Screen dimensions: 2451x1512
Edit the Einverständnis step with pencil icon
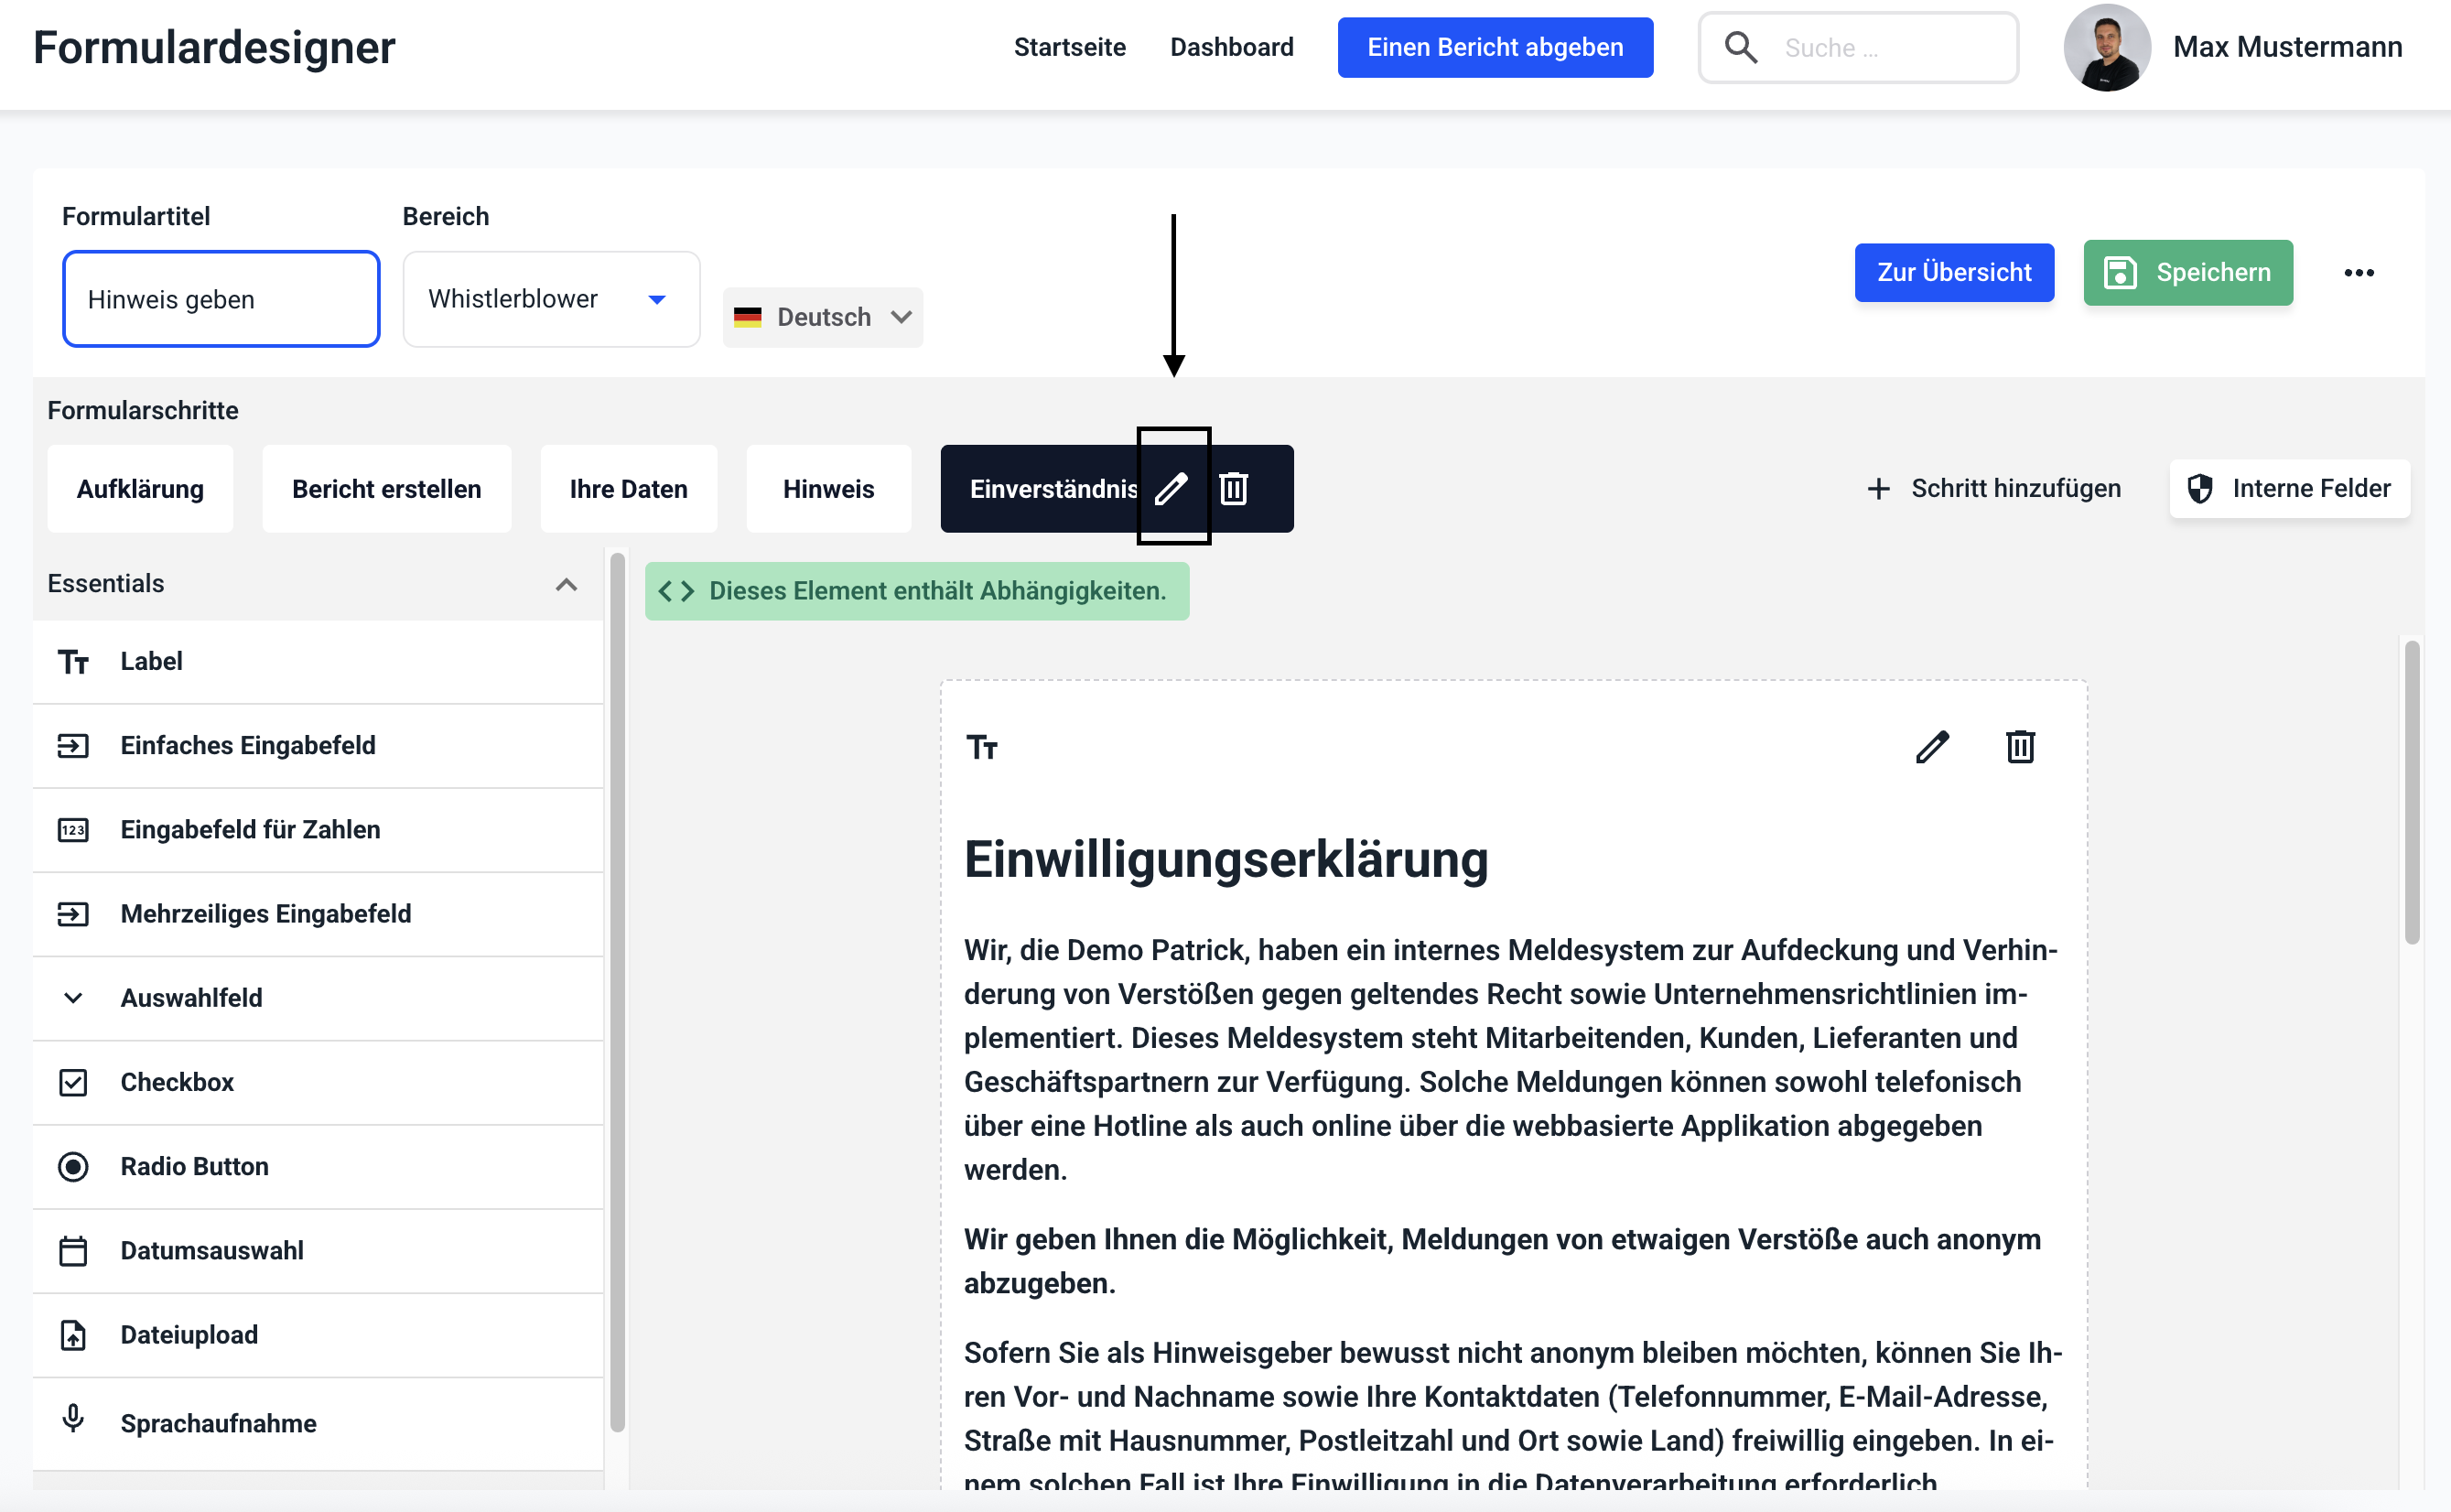pyautogui.click(x=1172, y=488)
